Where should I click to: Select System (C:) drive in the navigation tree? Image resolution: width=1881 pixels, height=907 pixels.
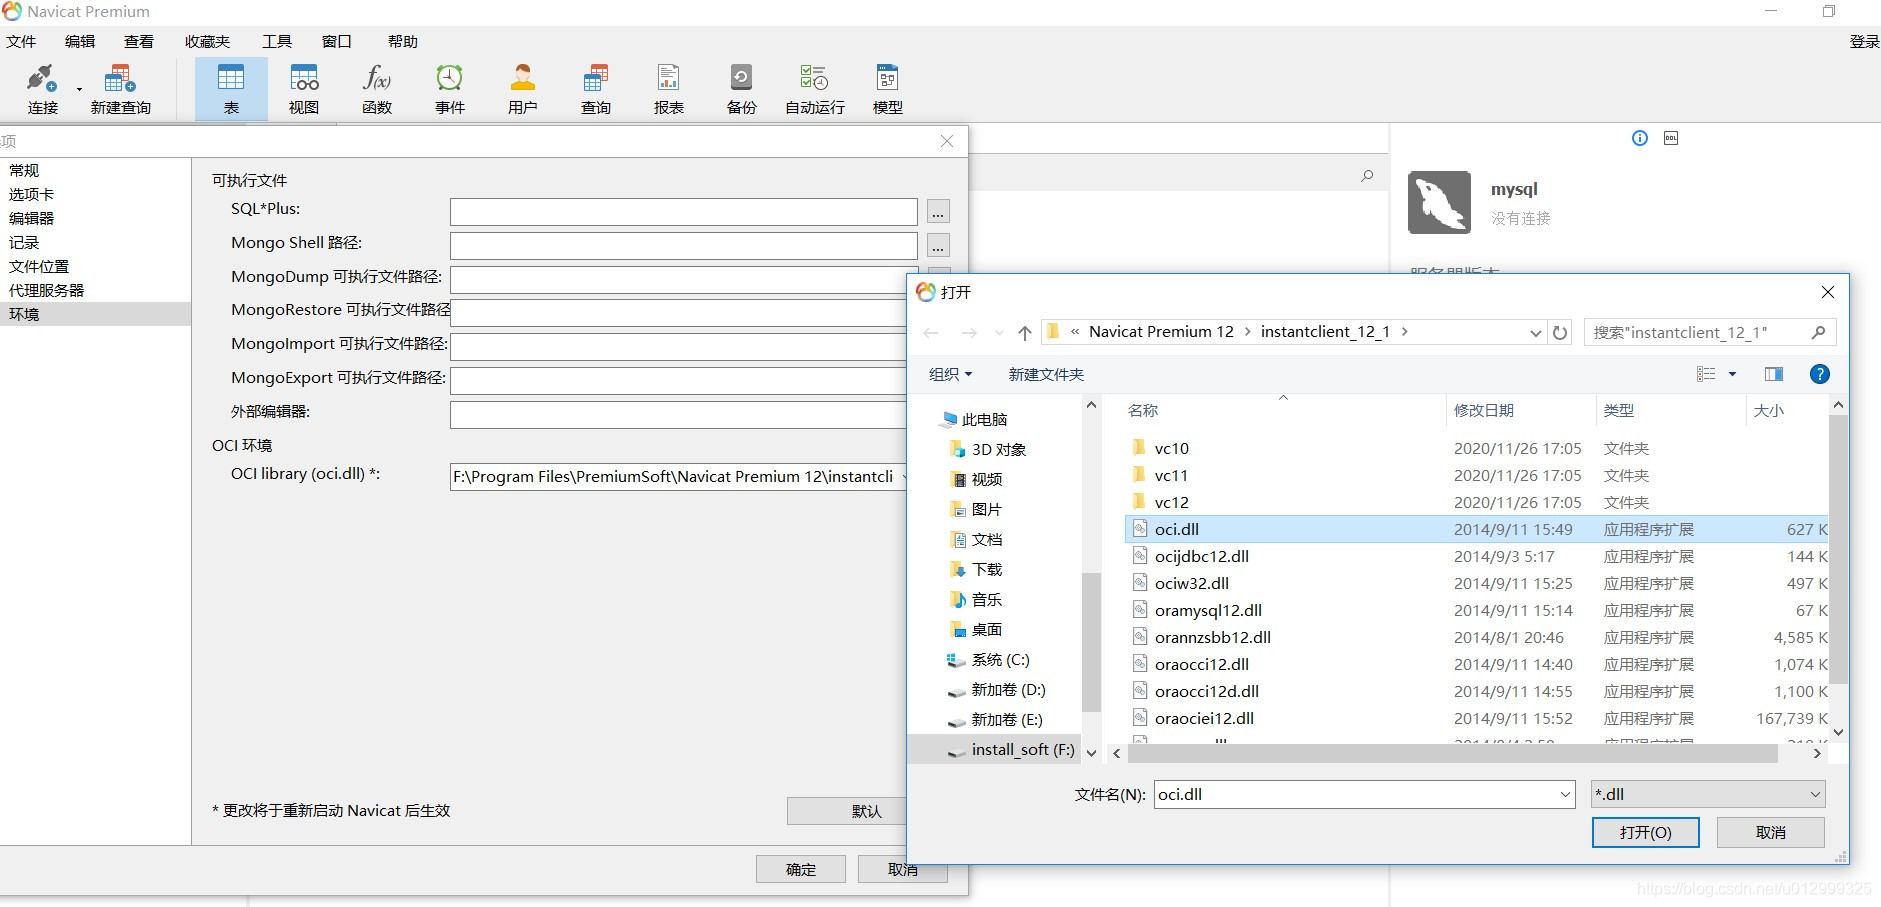coord(1000,659)
